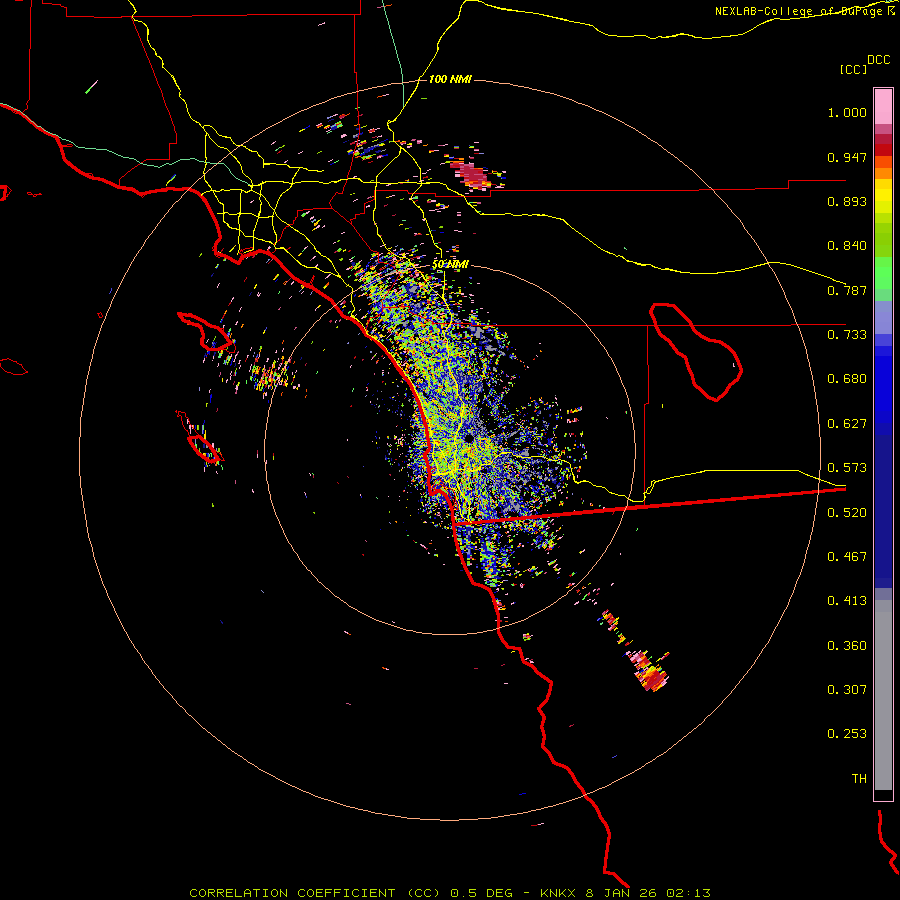The image size is (900, 900).
Task: Select the 0.627 scale value
Action: pyautogui.click(x=847, y=424)
